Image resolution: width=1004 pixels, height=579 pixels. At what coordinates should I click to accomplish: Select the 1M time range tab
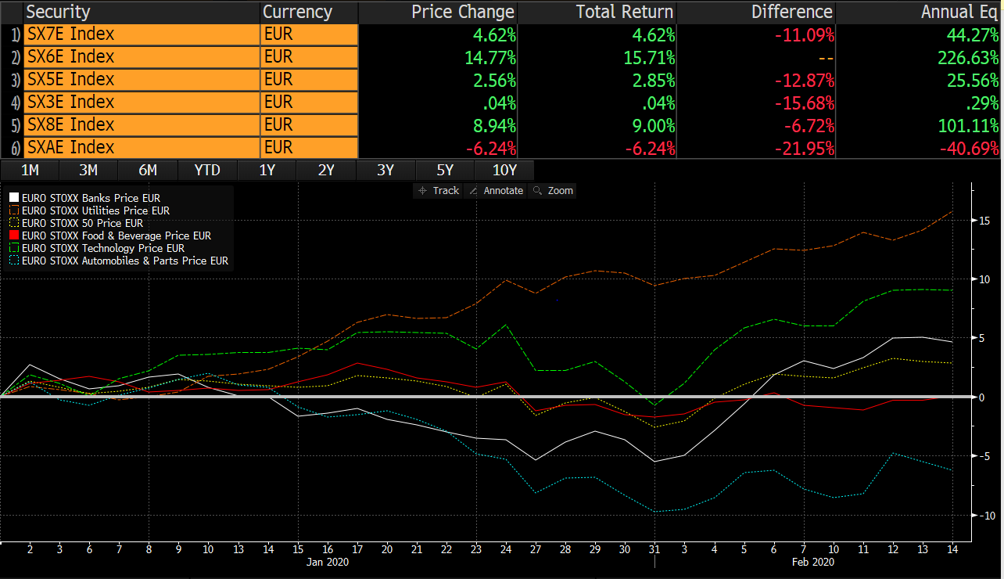(29, 170)
